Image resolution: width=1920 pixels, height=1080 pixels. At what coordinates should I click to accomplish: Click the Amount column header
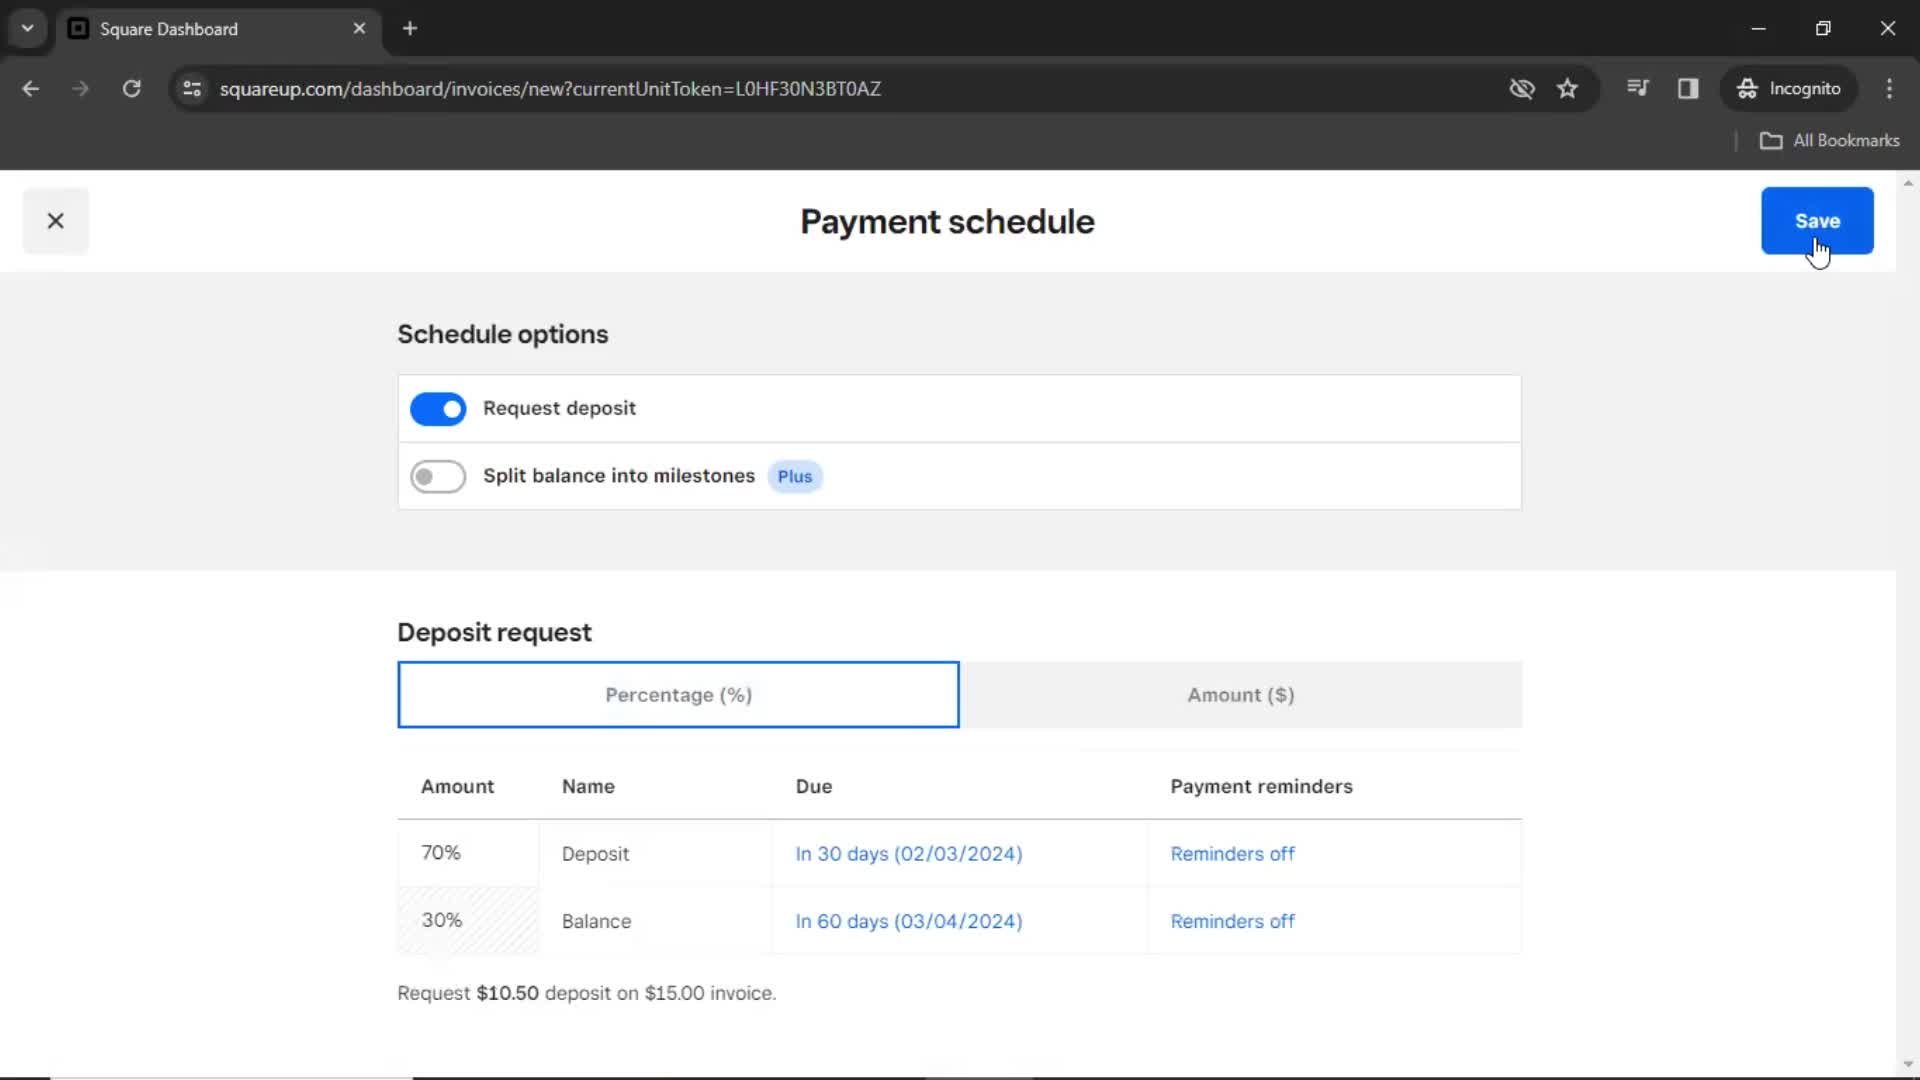coord(457,787)
